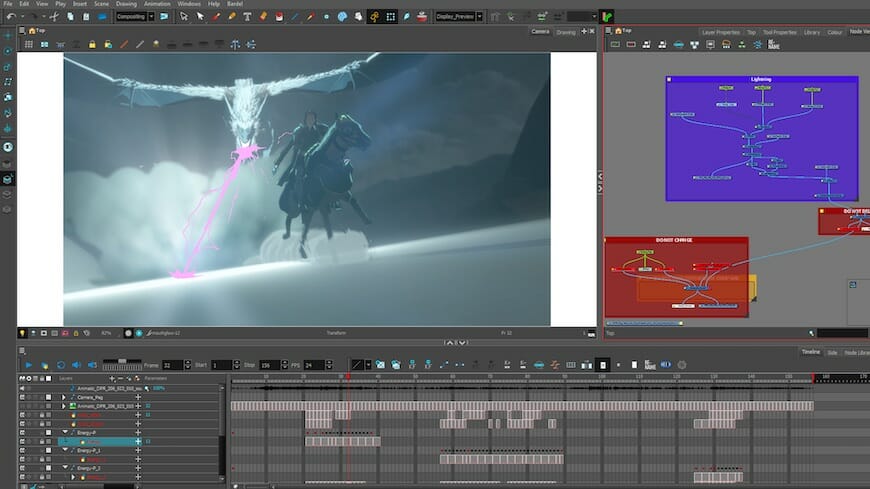Viewport: 870px width, 489px height.
Task: Open the Windows menu
Action: (189, 3)
